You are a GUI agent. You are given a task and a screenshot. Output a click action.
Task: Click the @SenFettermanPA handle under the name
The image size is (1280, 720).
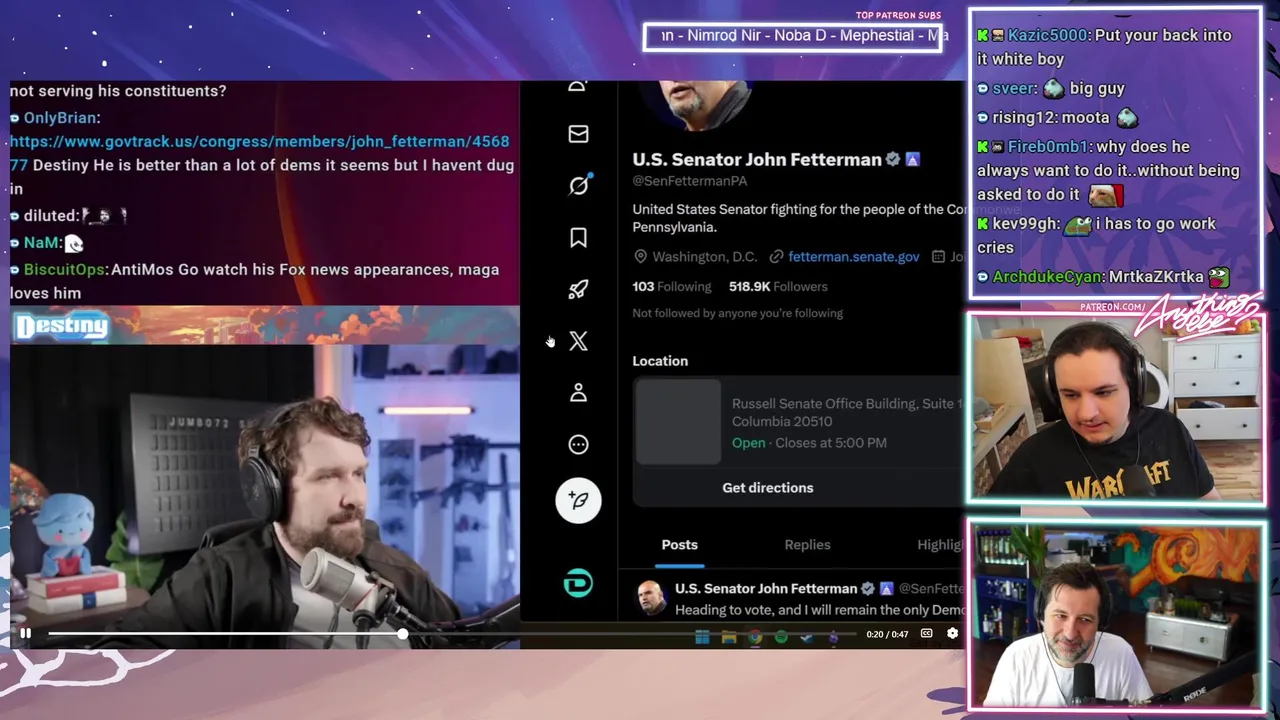point(689,181)
